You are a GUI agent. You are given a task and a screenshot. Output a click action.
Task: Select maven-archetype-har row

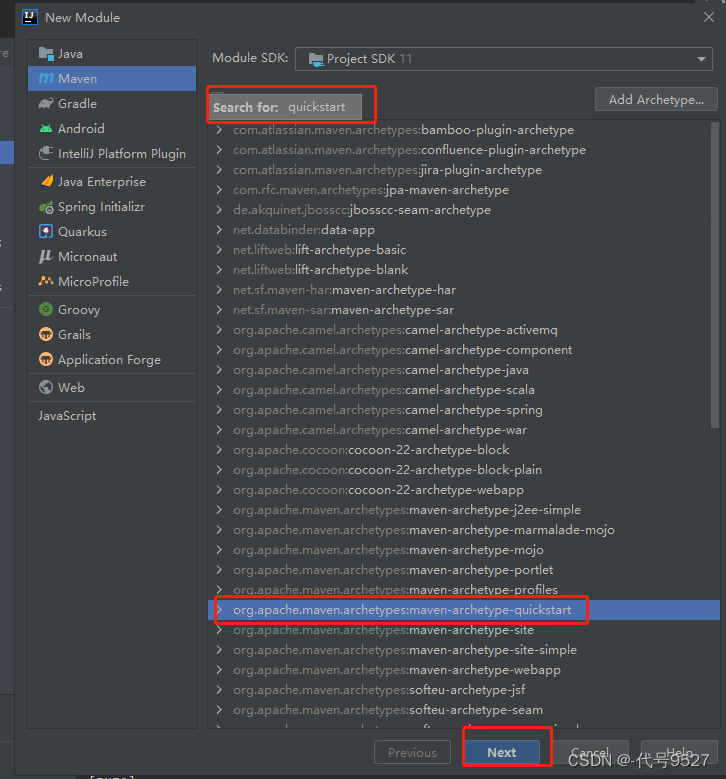pos(464,290)
